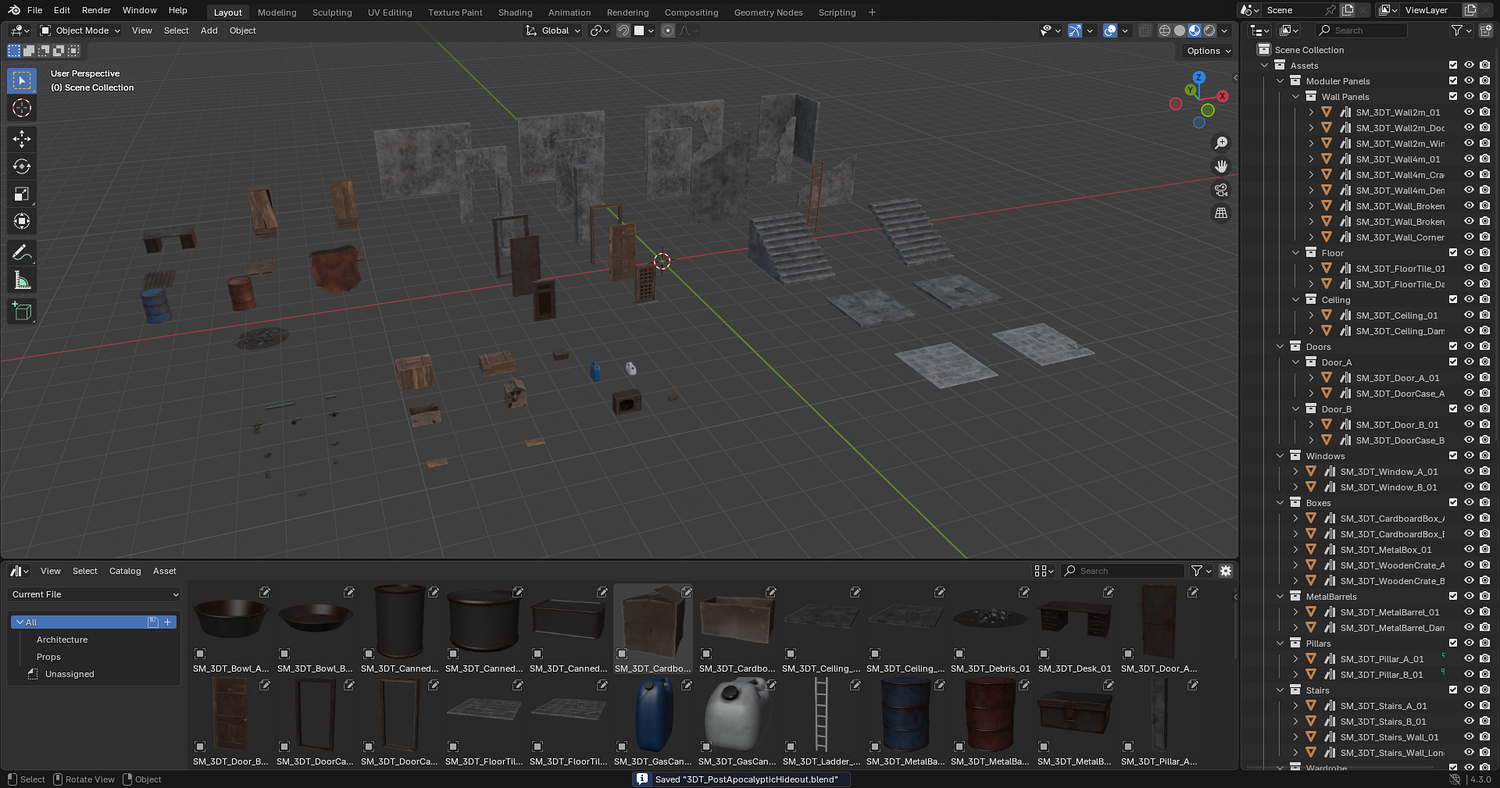Switch to the Modeling workspace tab
Screen dimensions: 1500x788
(277, 12)
